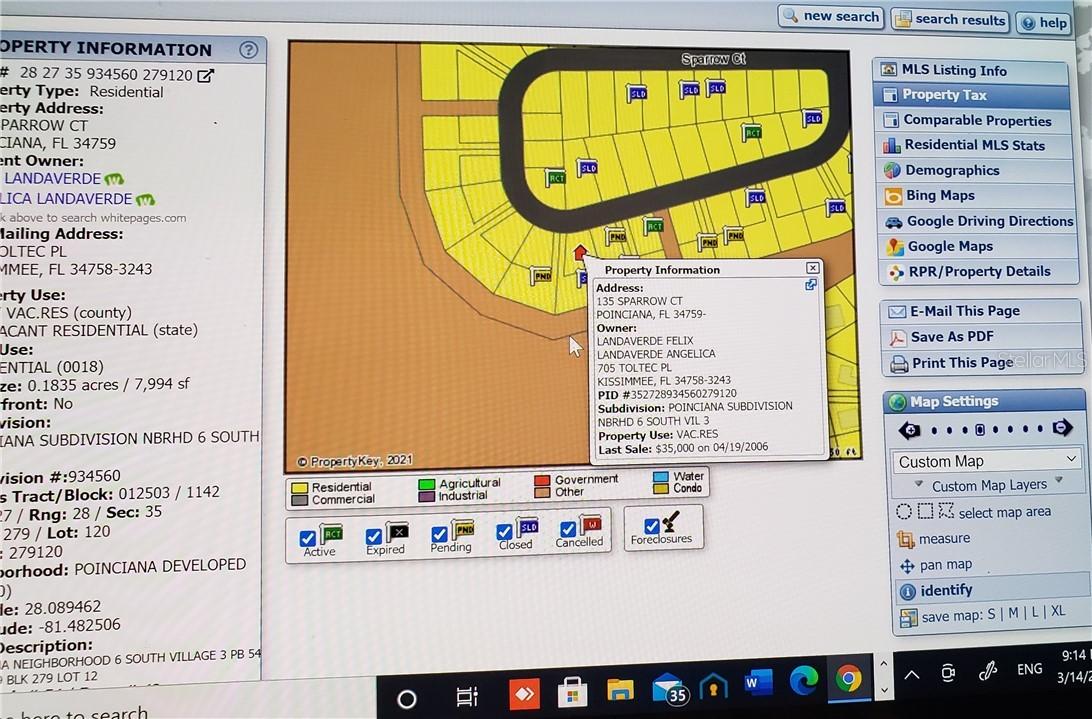Click the whitepages icon next to Angelica Landaverde
This screenshot has width=1092, height=719.
(x=145, y=200)
